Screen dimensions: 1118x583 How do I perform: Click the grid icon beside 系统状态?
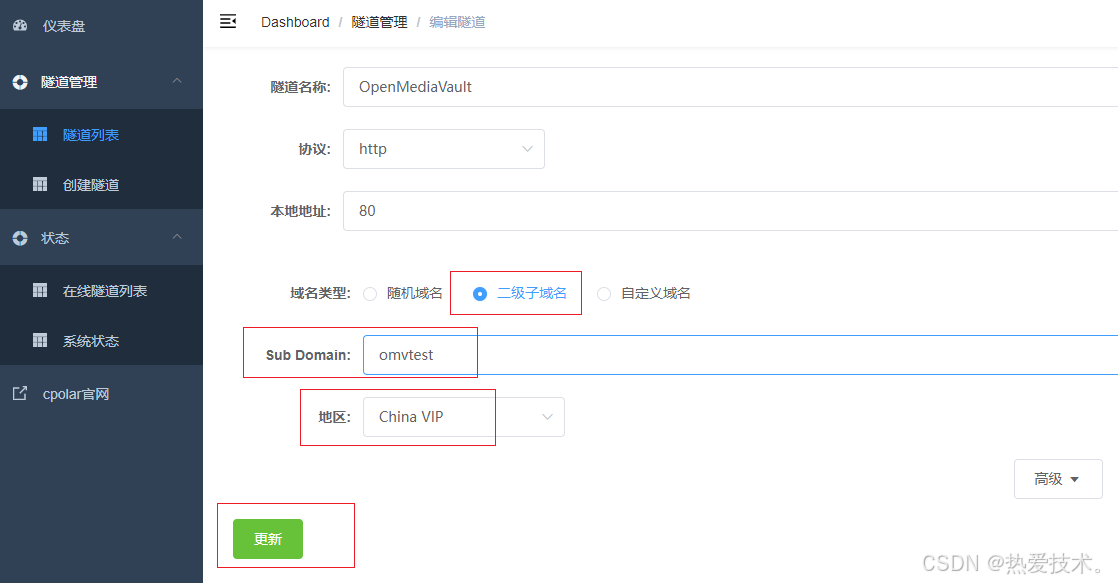pos(40,340)
